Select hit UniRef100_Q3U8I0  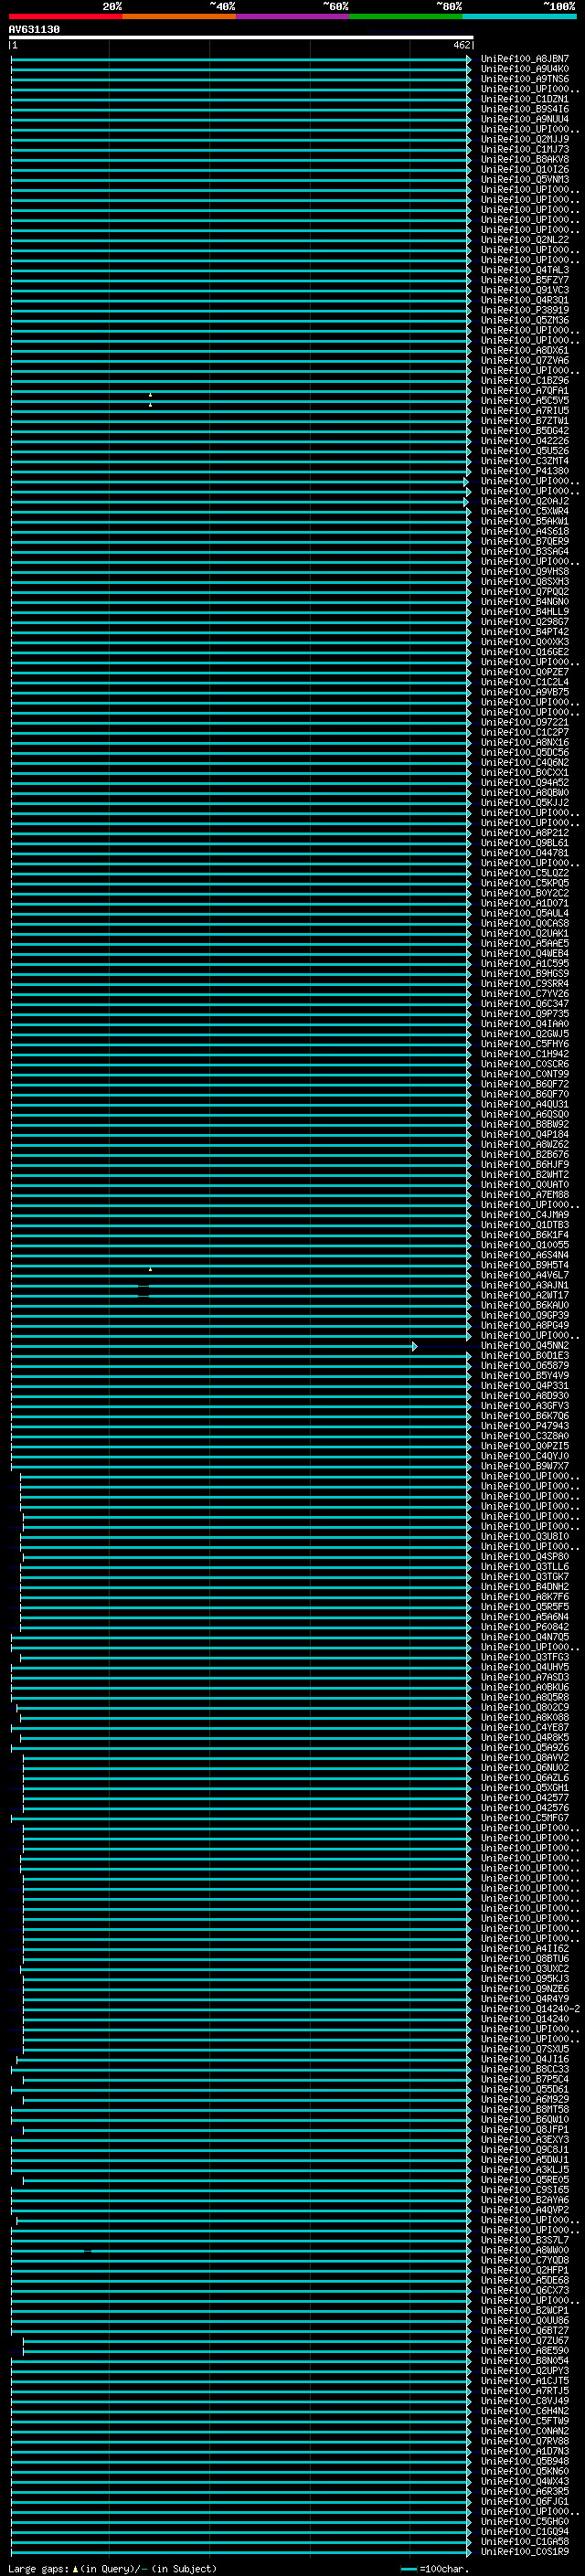525,1537
